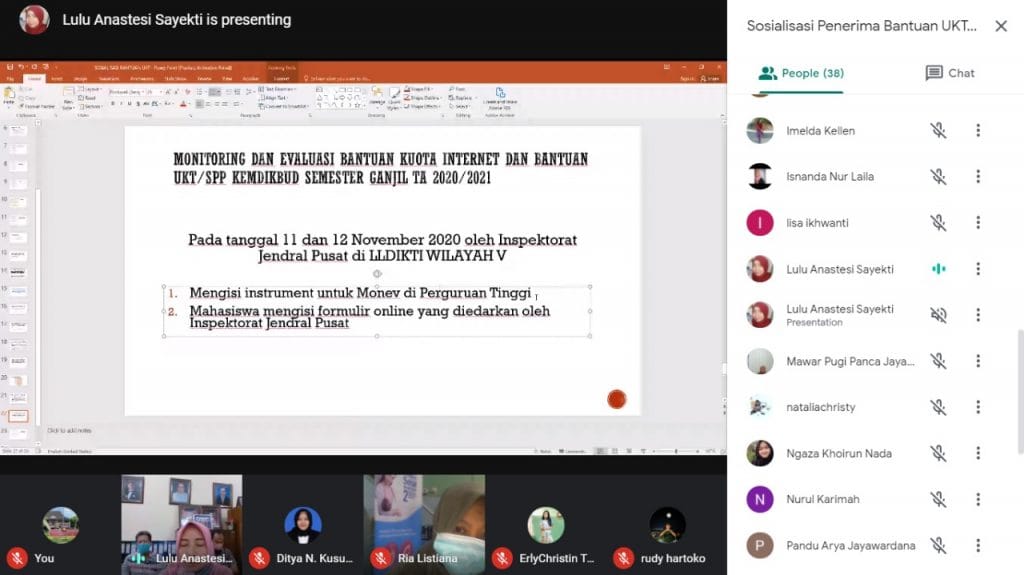Click the Ria Listiana video tile
The image size is (1024, 575).
(x=424, y=525)
